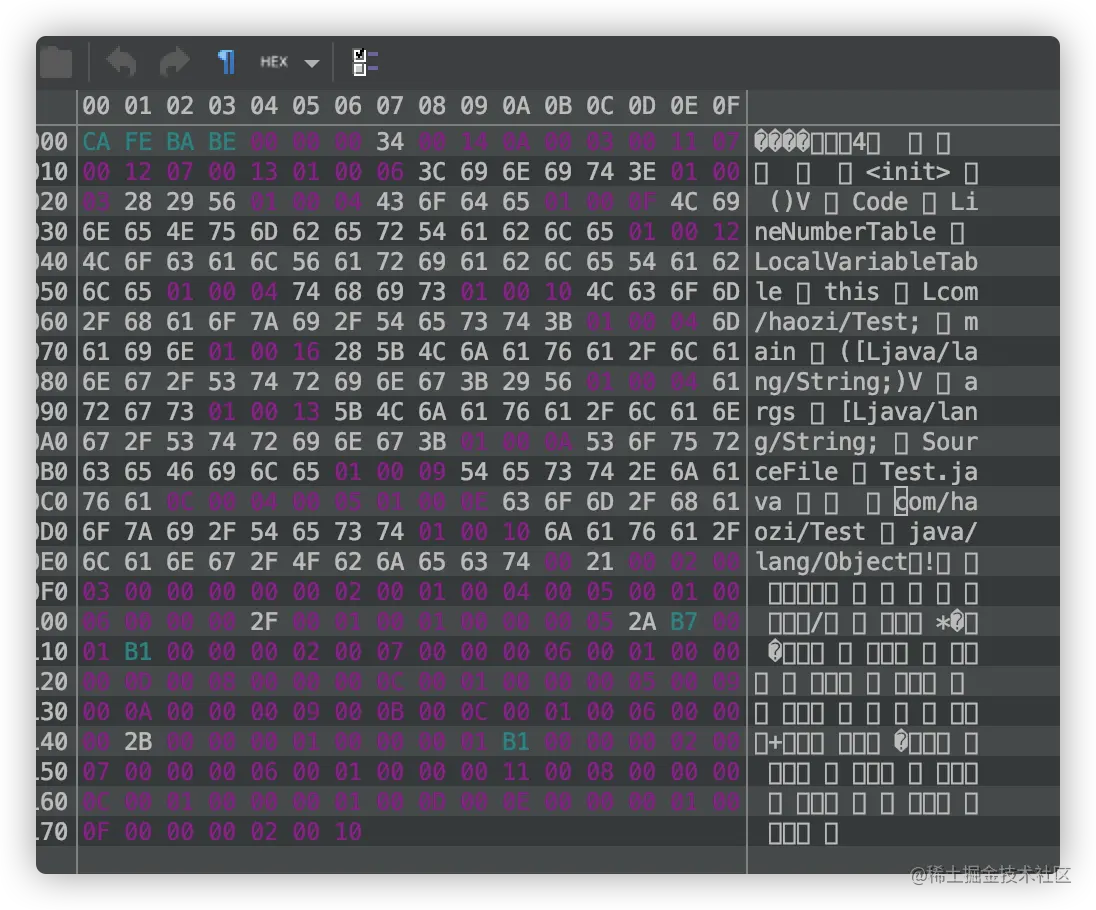Select the 2A byte in row 100
Viewport: 1096px width, 910px height.
(x=642, y=622)
